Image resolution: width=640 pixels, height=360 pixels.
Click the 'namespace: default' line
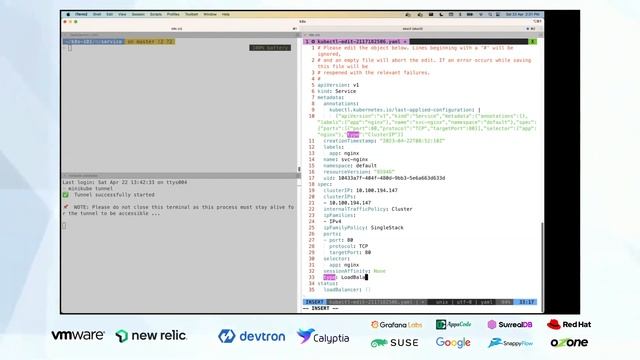pos(350,166)
